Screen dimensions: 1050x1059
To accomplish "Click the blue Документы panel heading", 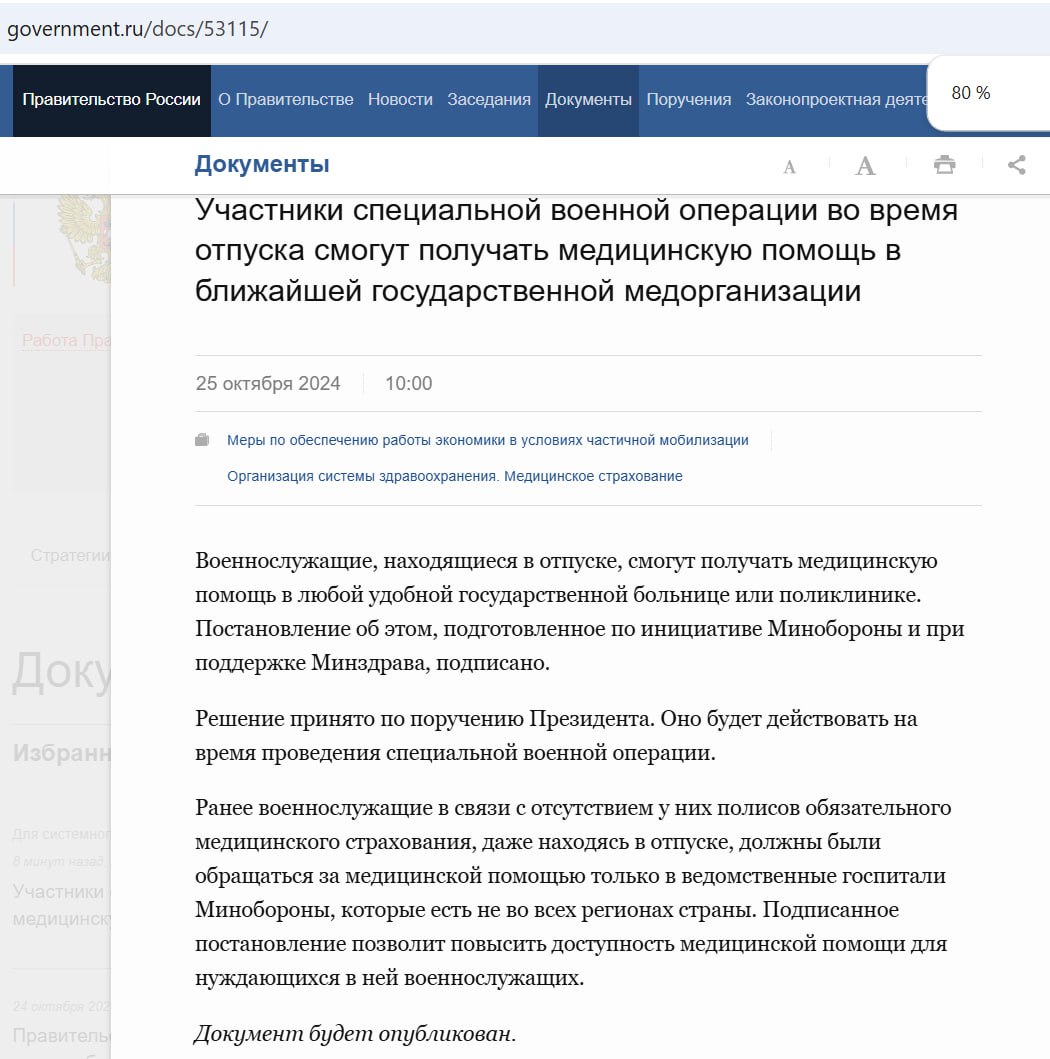I will (x=261, y=165).
